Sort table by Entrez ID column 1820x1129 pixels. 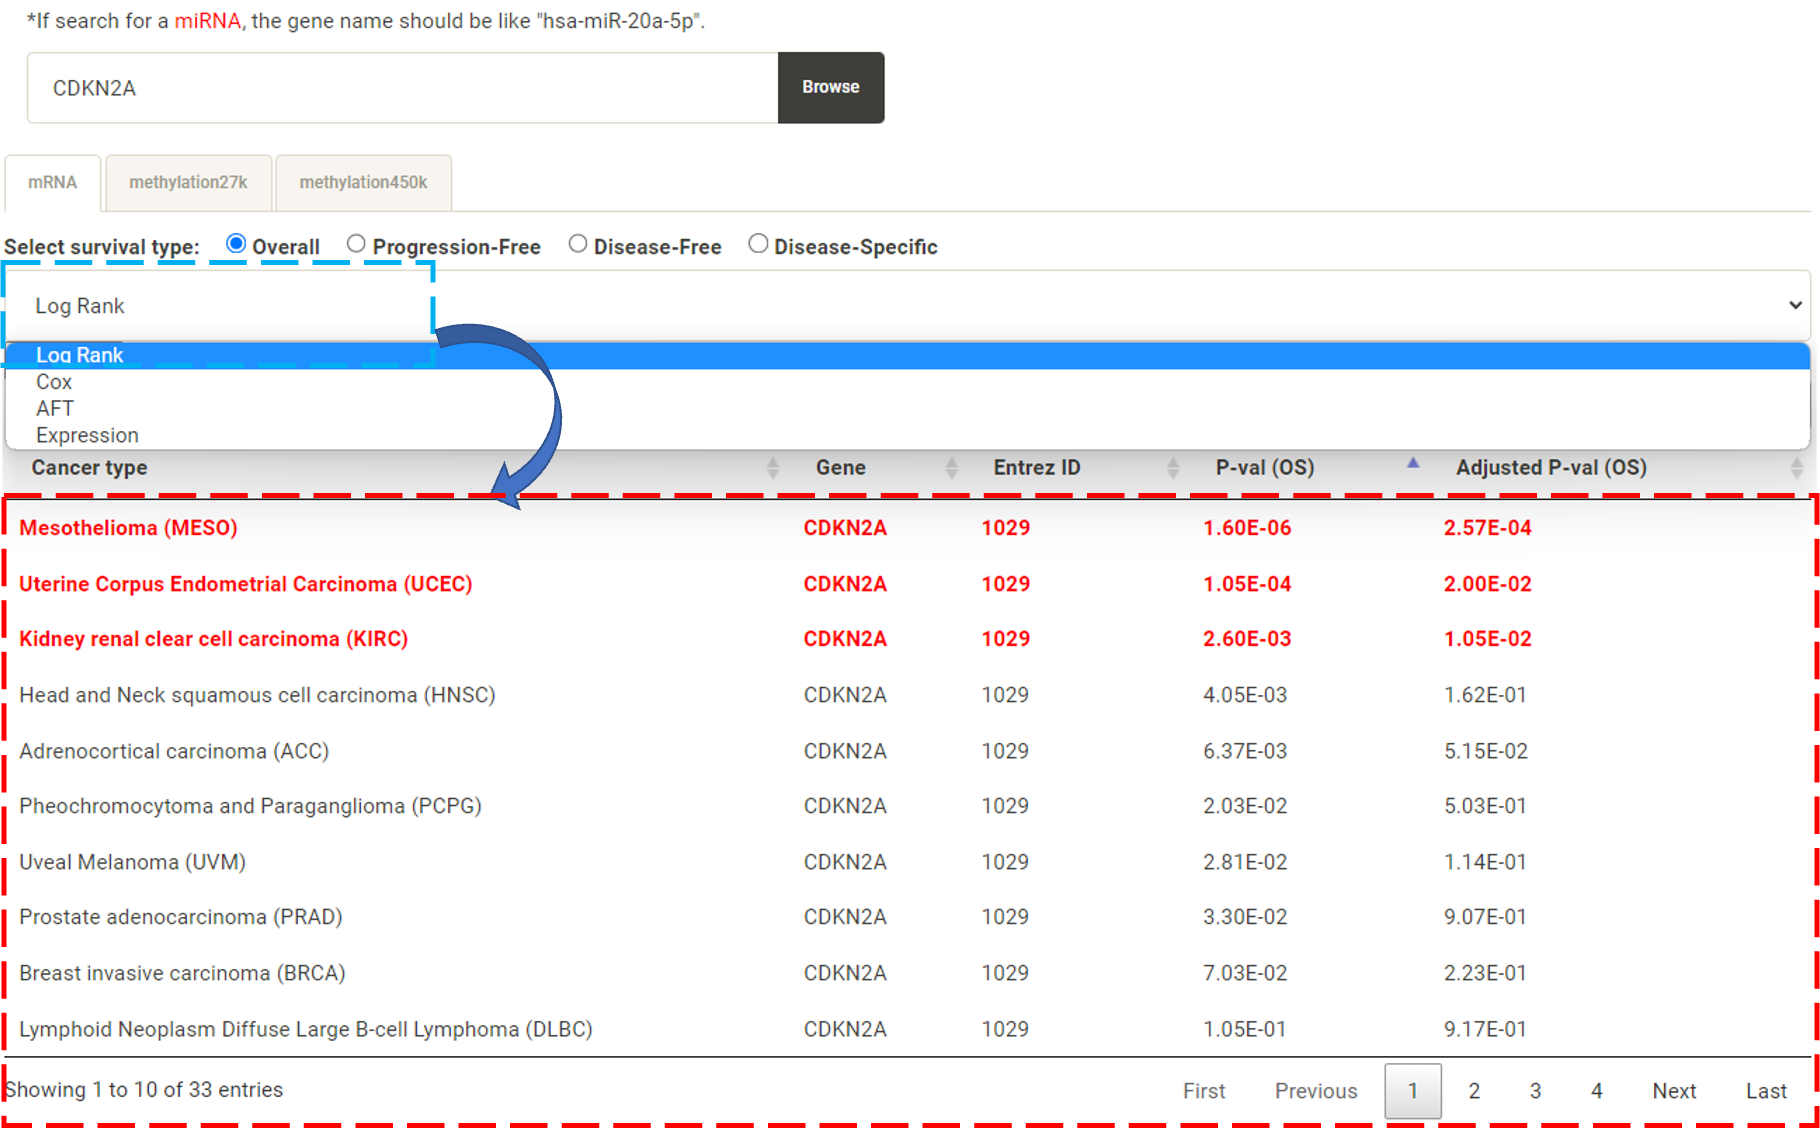pos(1036,468)
